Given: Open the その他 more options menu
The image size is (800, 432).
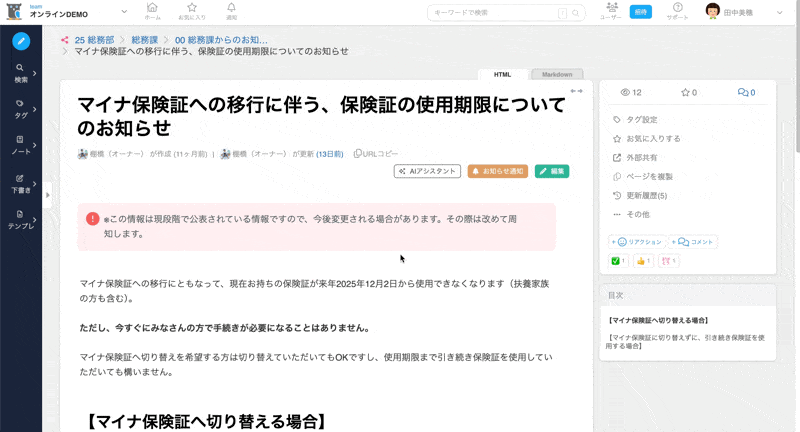Looking at the screenshot, I should coord(637,214).
